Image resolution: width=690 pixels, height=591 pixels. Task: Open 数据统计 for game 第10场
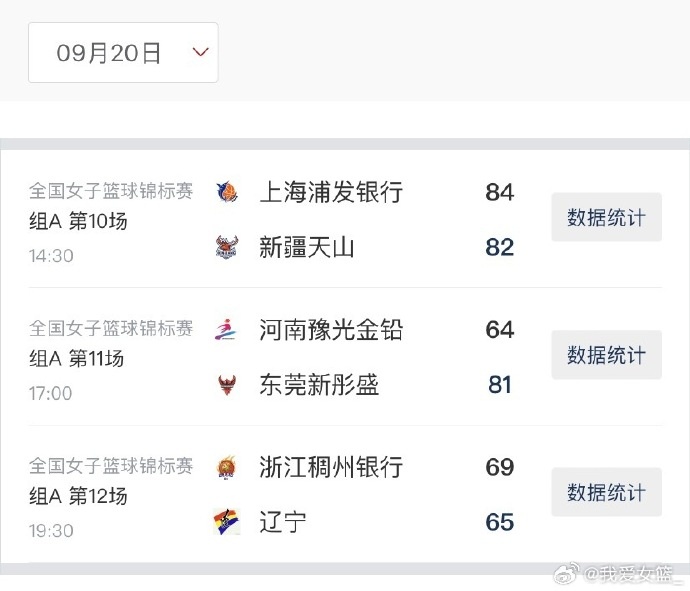[x=606, y=217]
